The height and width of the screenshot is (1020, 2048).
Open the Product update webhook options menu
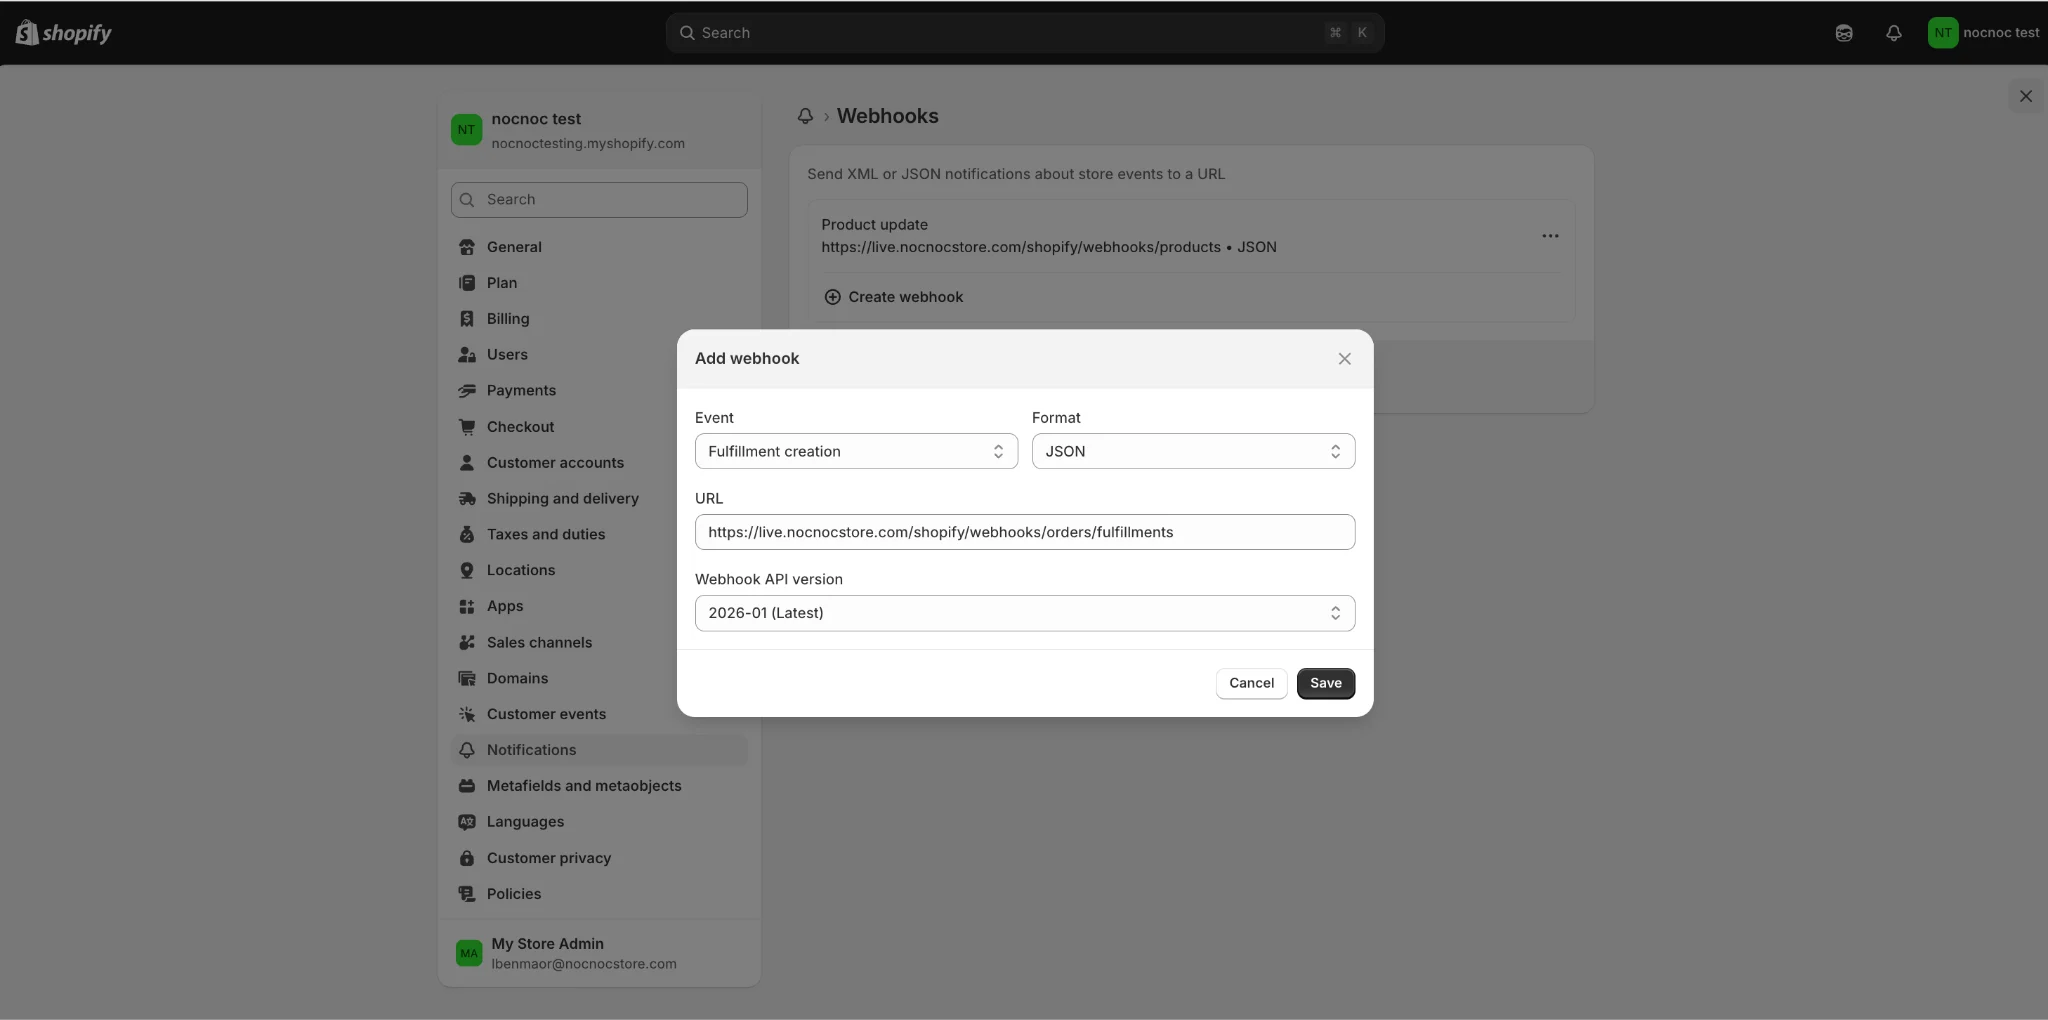click(x=1550, y=236)
